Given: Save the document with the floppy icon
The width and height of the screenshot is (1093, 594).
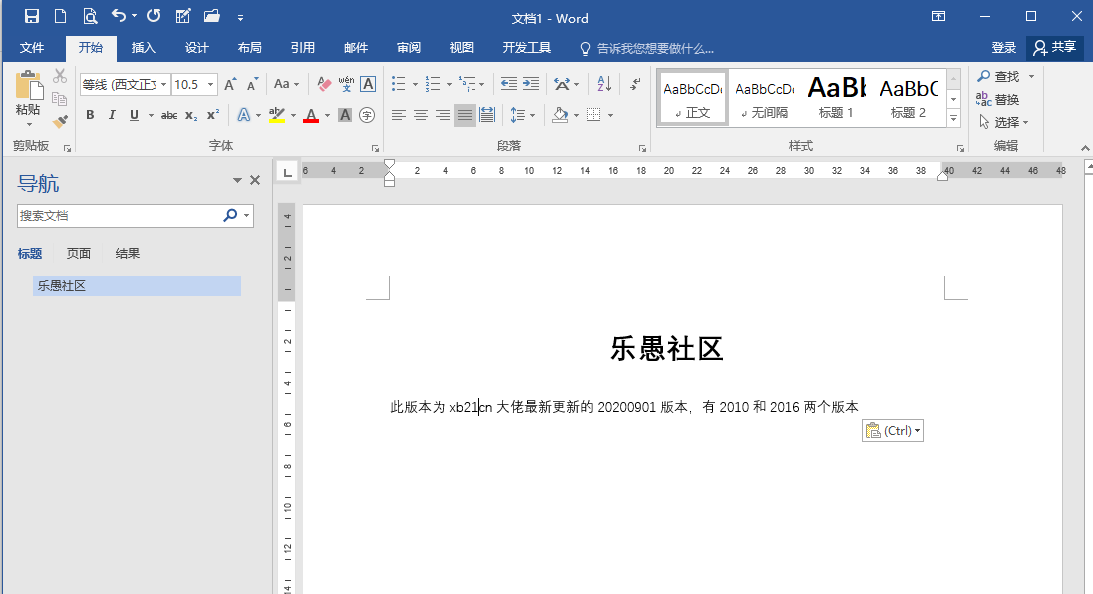Looking at the screenshot, I should 31,16.
